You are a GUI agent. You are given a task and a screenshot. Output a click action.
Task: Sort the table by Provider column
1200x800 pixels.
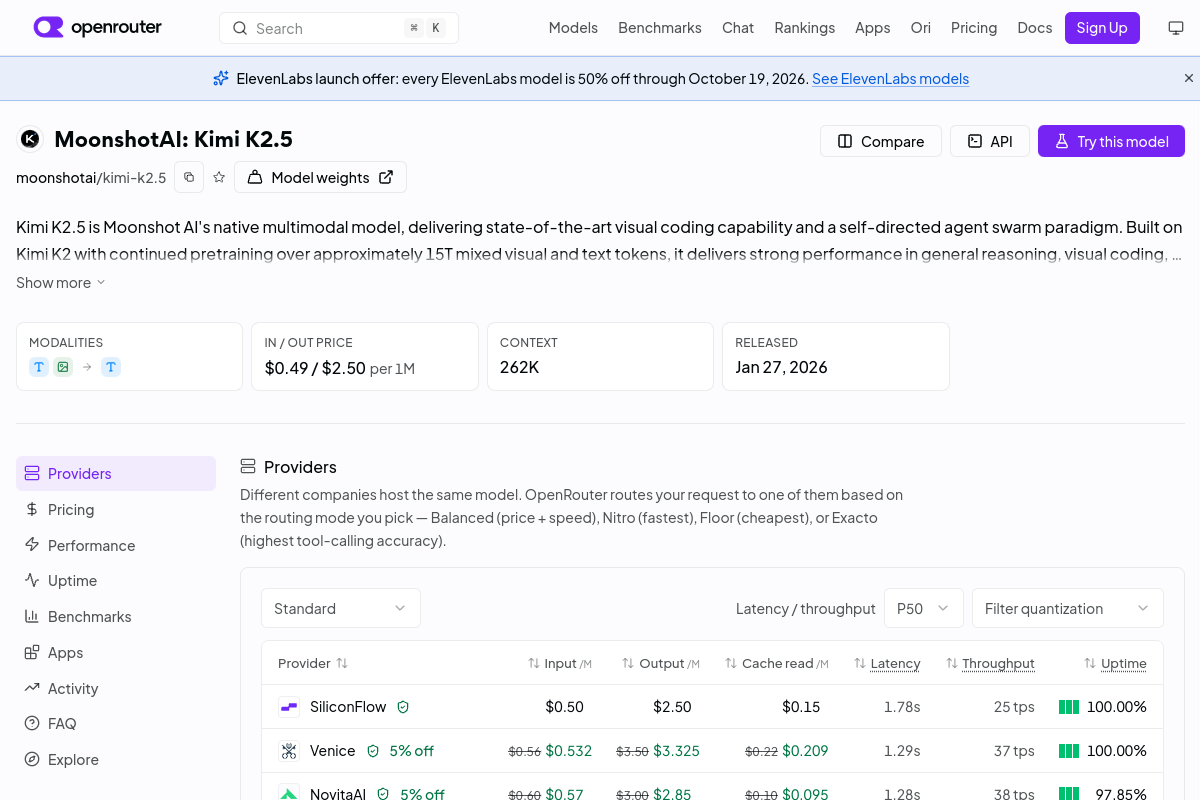[x=313, y=663]
